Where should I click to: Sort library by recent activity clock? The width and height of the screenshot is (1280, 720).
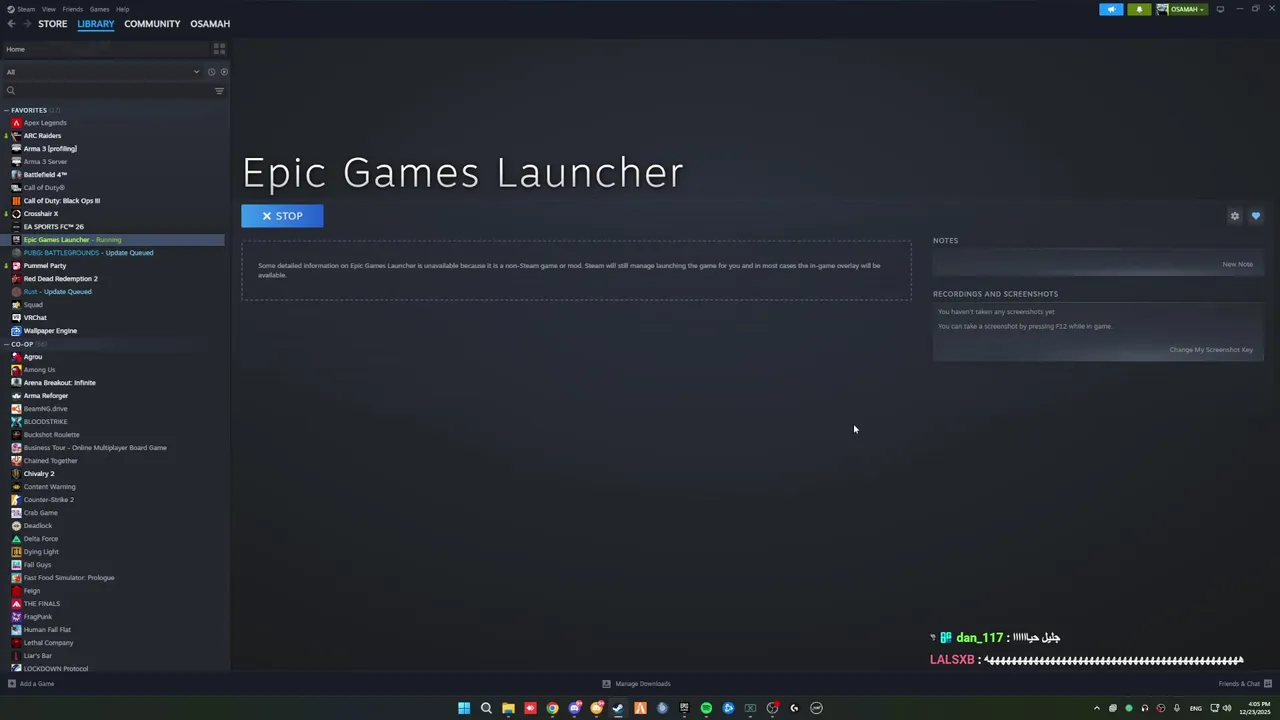point(211,72)
